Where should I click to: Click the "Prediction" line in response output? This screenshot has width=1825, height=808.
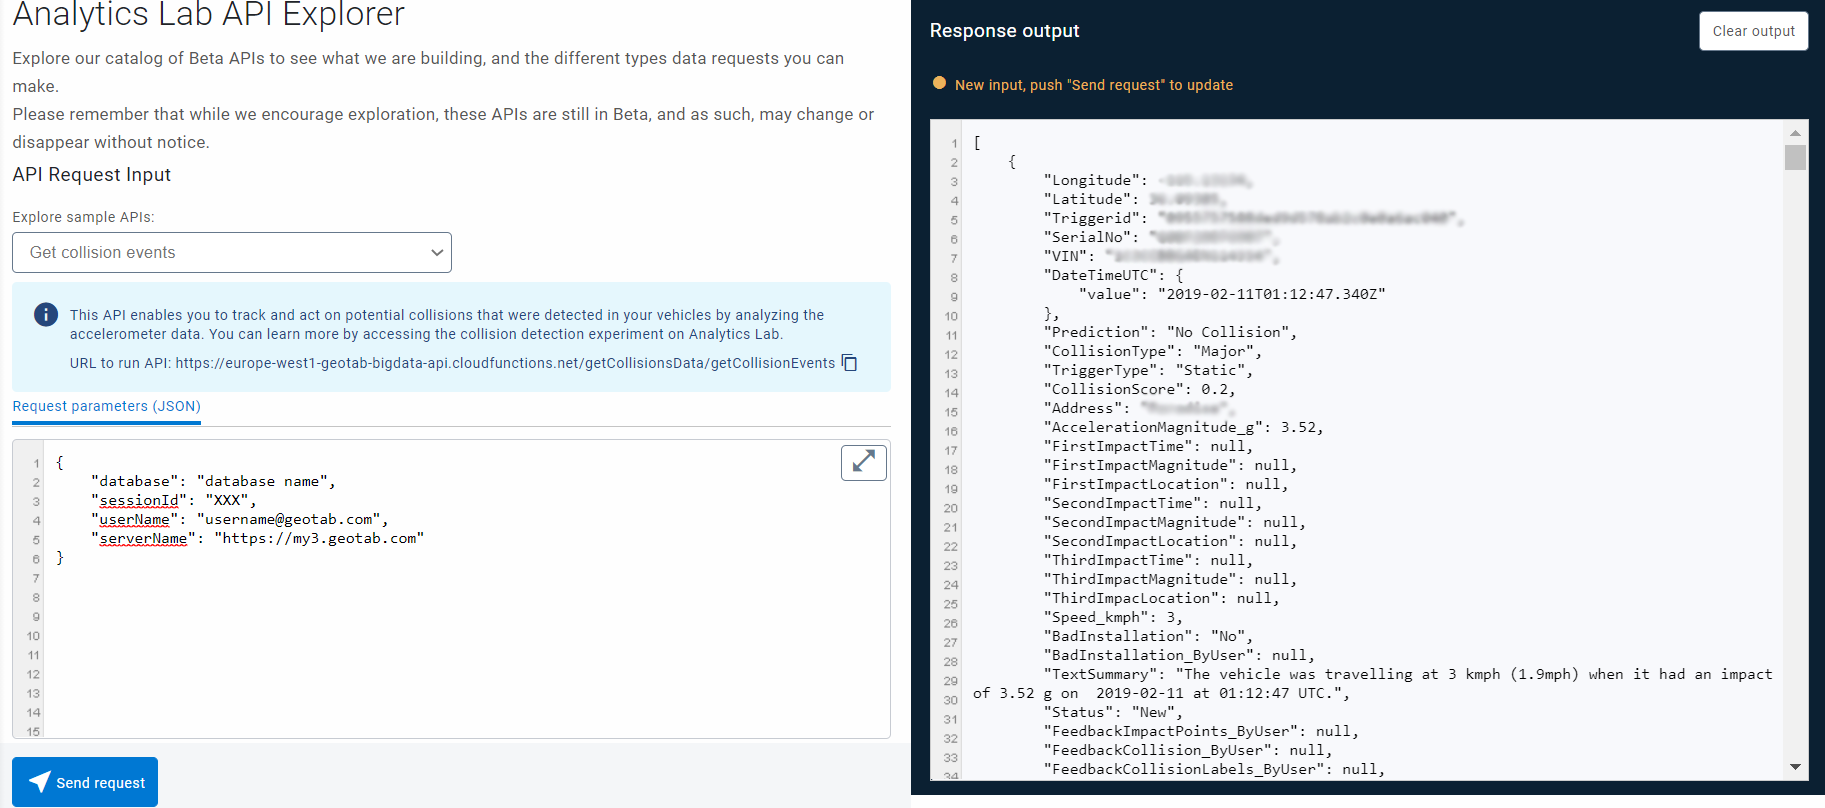[1169, 332]
